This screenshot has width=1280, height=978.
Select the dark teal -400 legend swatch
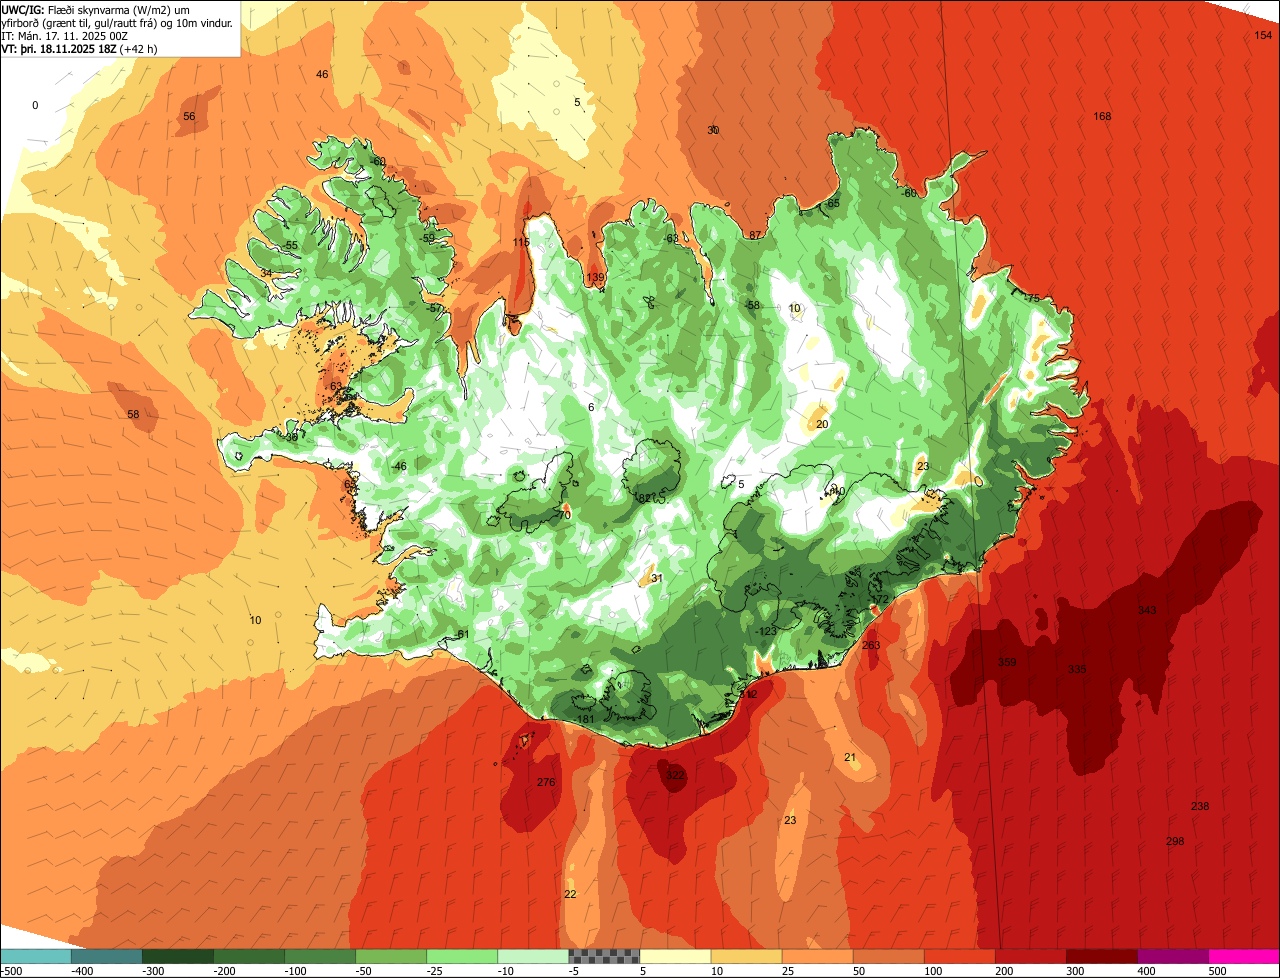[106, 956]
